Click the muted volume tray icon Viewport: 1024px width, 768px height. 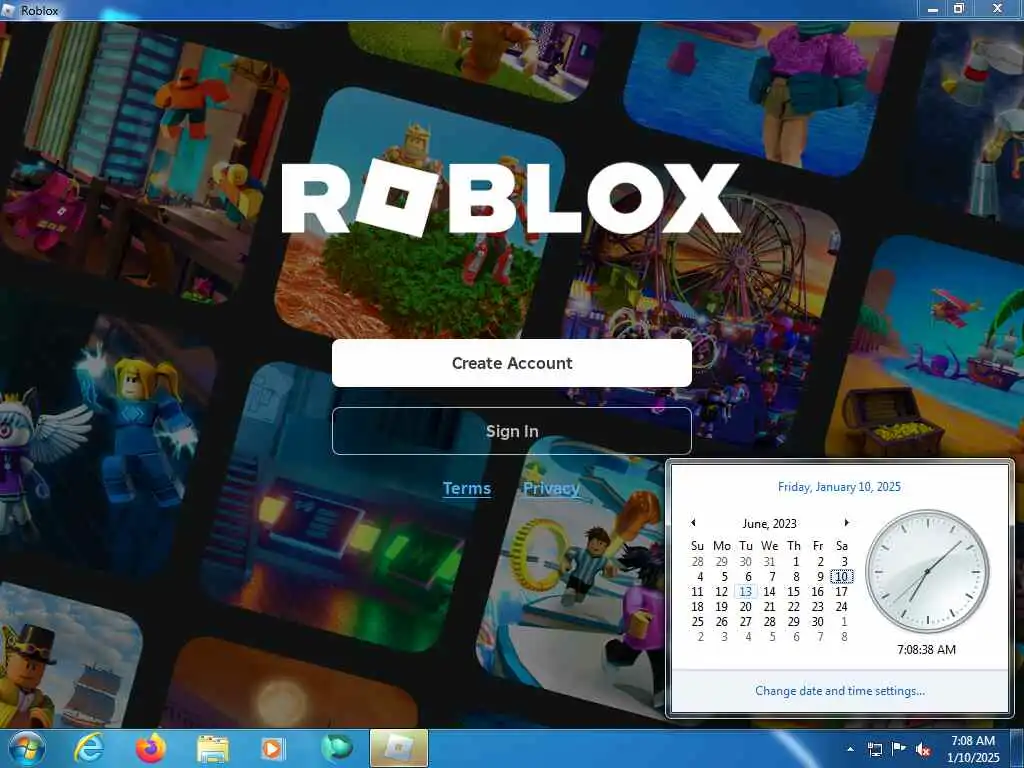tap(923, 749)
